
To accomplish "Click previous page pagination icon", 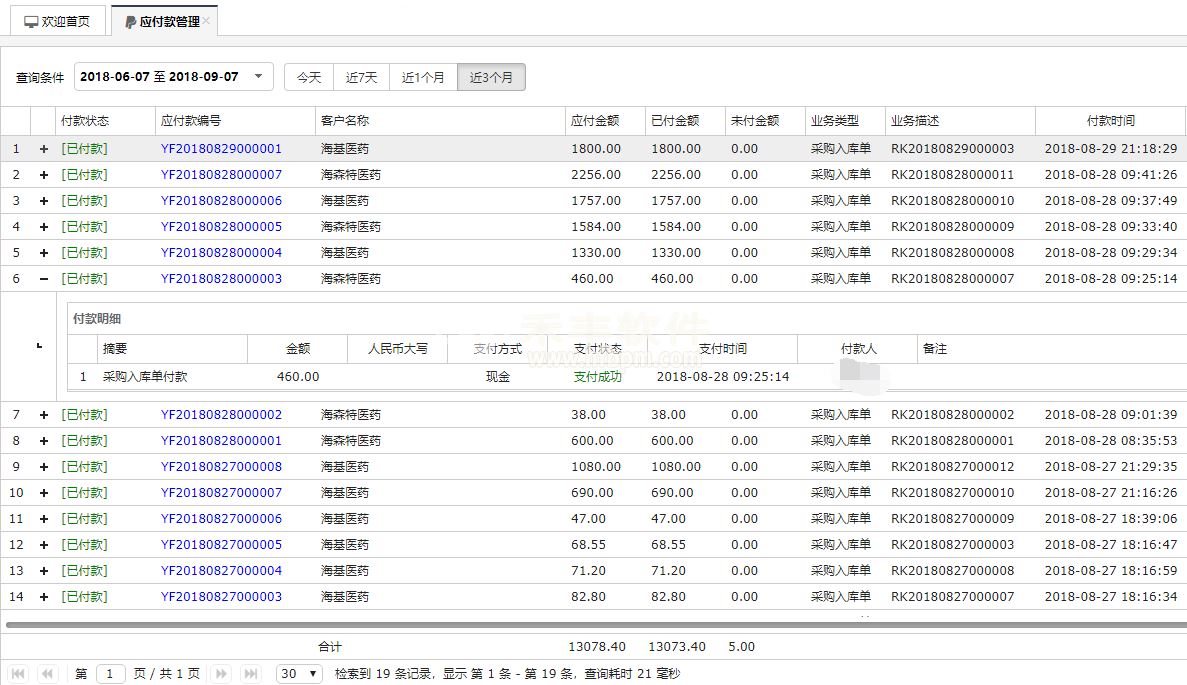I will (47, 674).
